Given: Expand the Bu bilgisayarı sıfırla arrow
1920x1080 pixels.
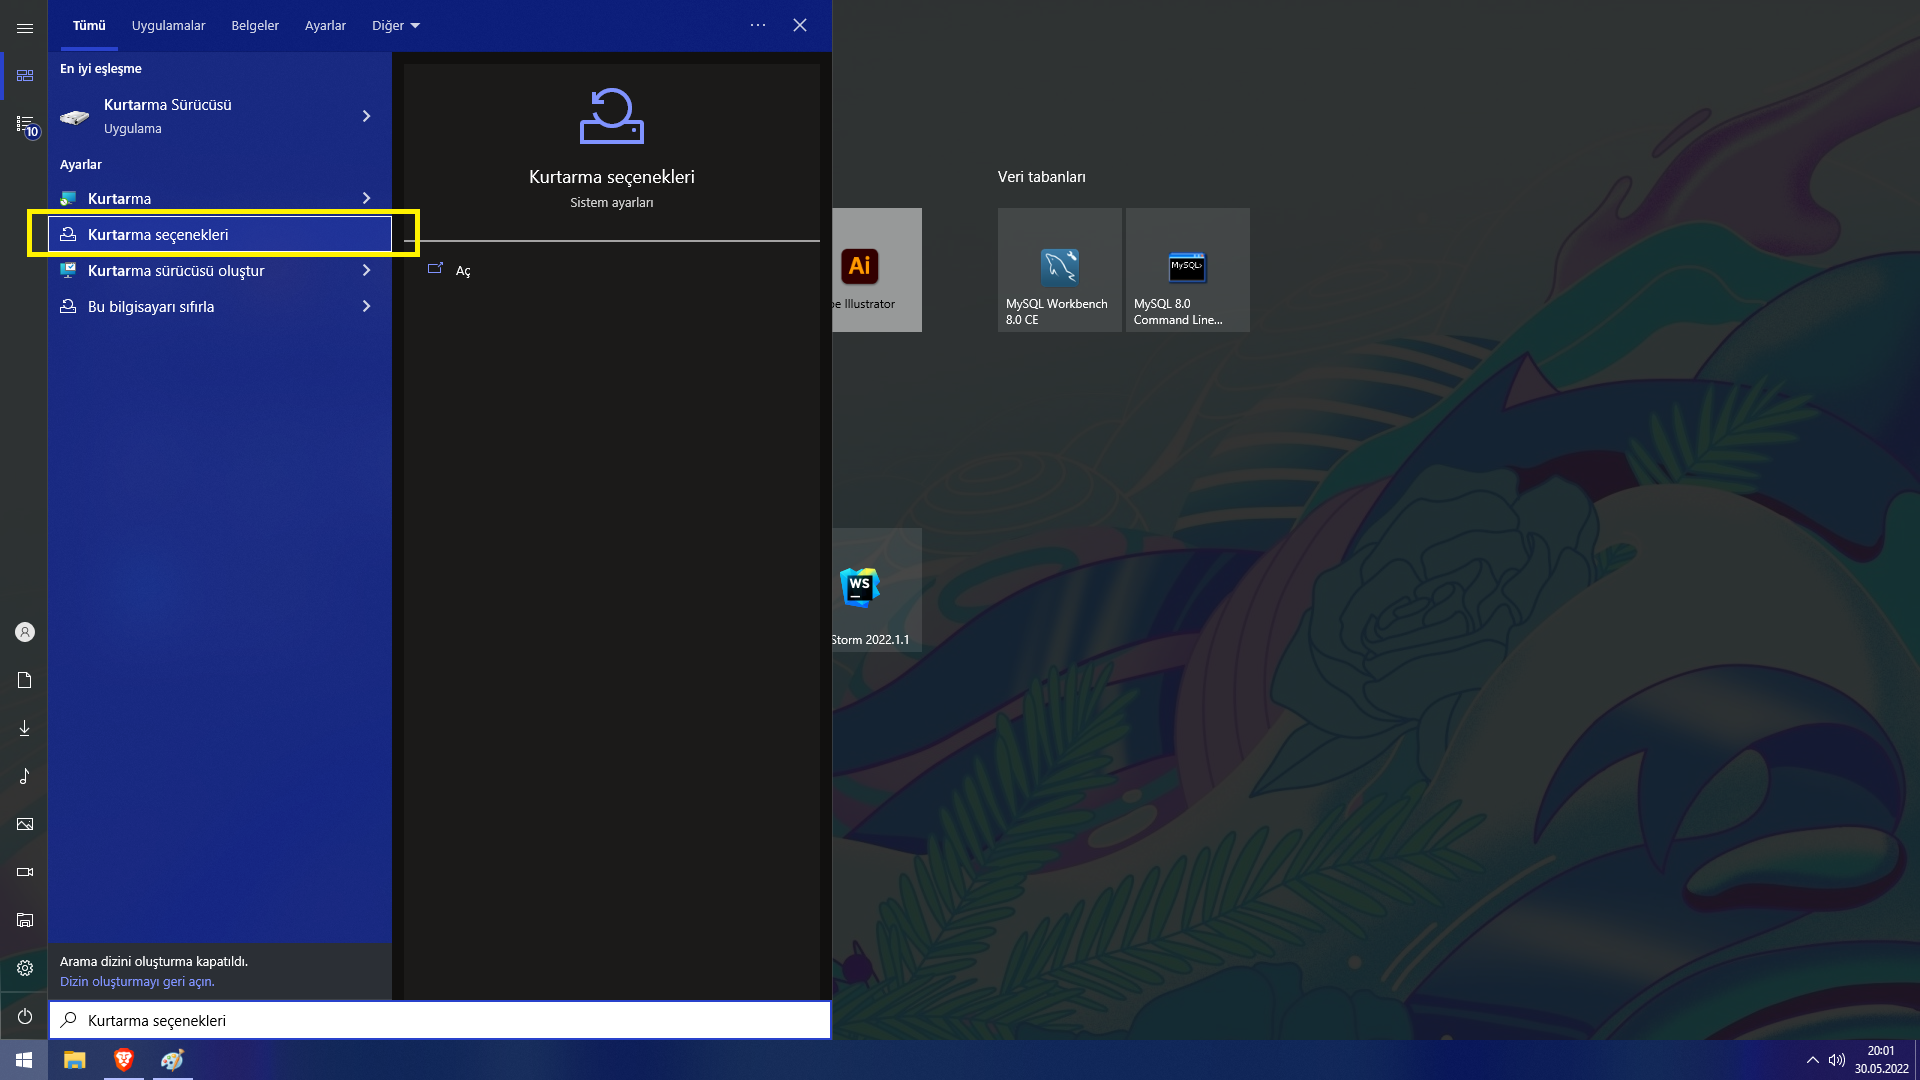Looking at the screenshot, I should (366, 306).
